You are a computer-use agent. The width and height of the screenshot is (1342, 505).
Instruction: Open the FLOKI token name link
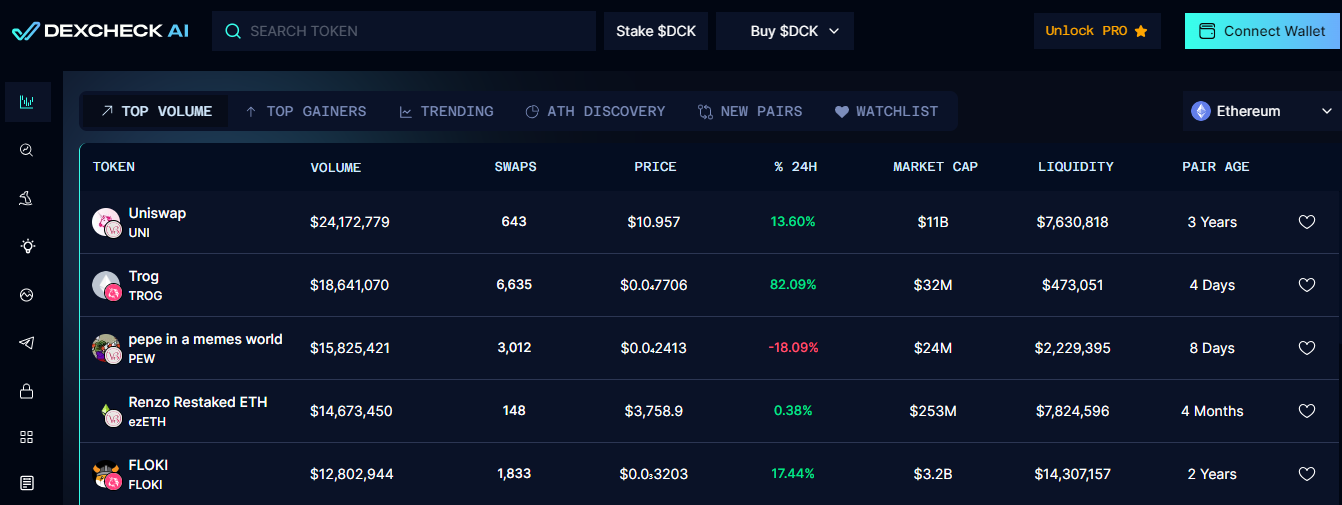[x=148, y=465]
